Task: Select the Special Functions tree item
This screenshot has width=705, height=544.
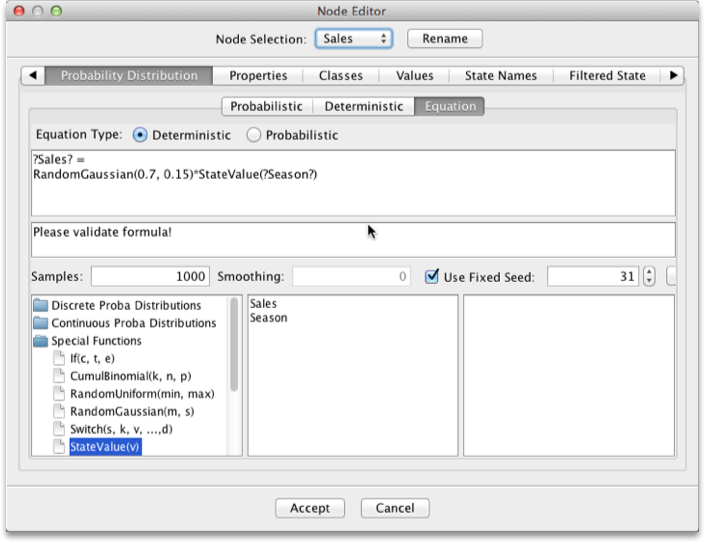Action: coord(96,341)
